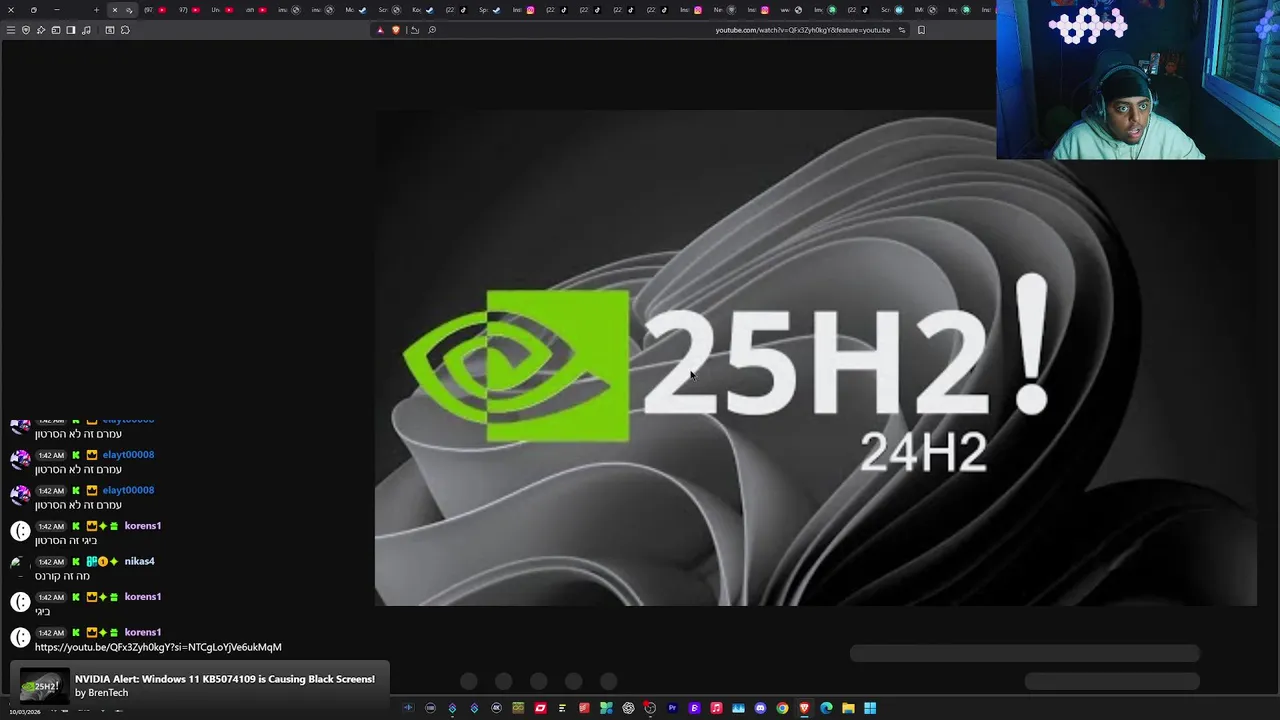1280x720 pixels.
Task: Open the Windows Start button
Action: 870,708
